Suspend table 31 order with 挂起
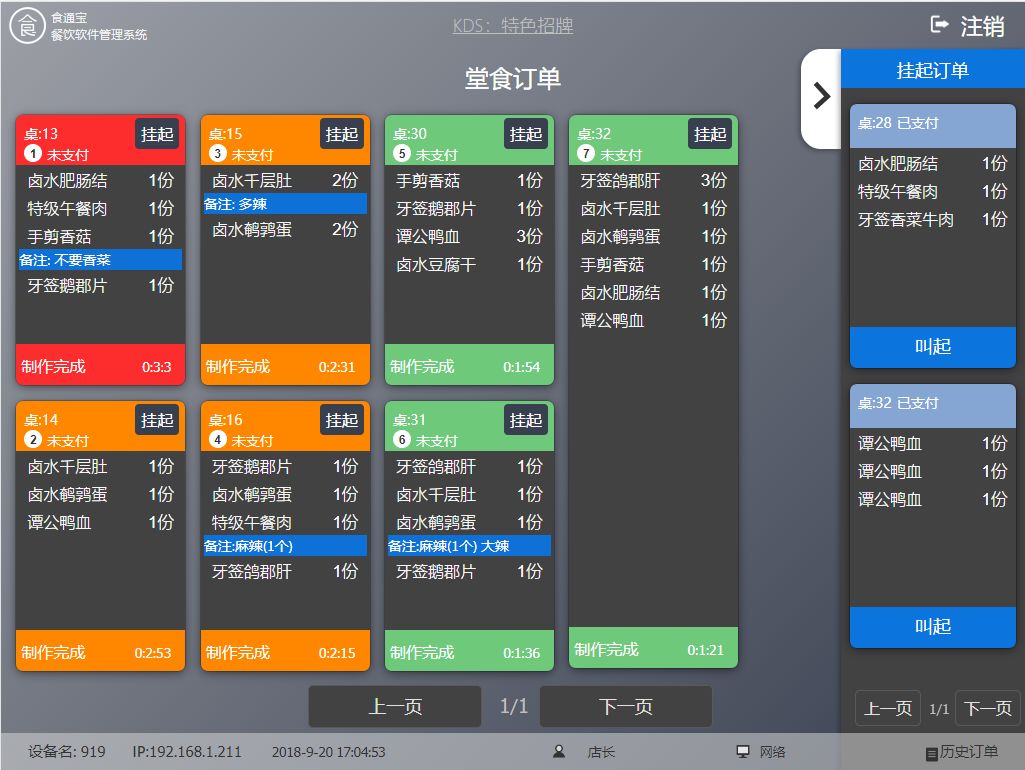The image size is (1025, 770). 526,420
